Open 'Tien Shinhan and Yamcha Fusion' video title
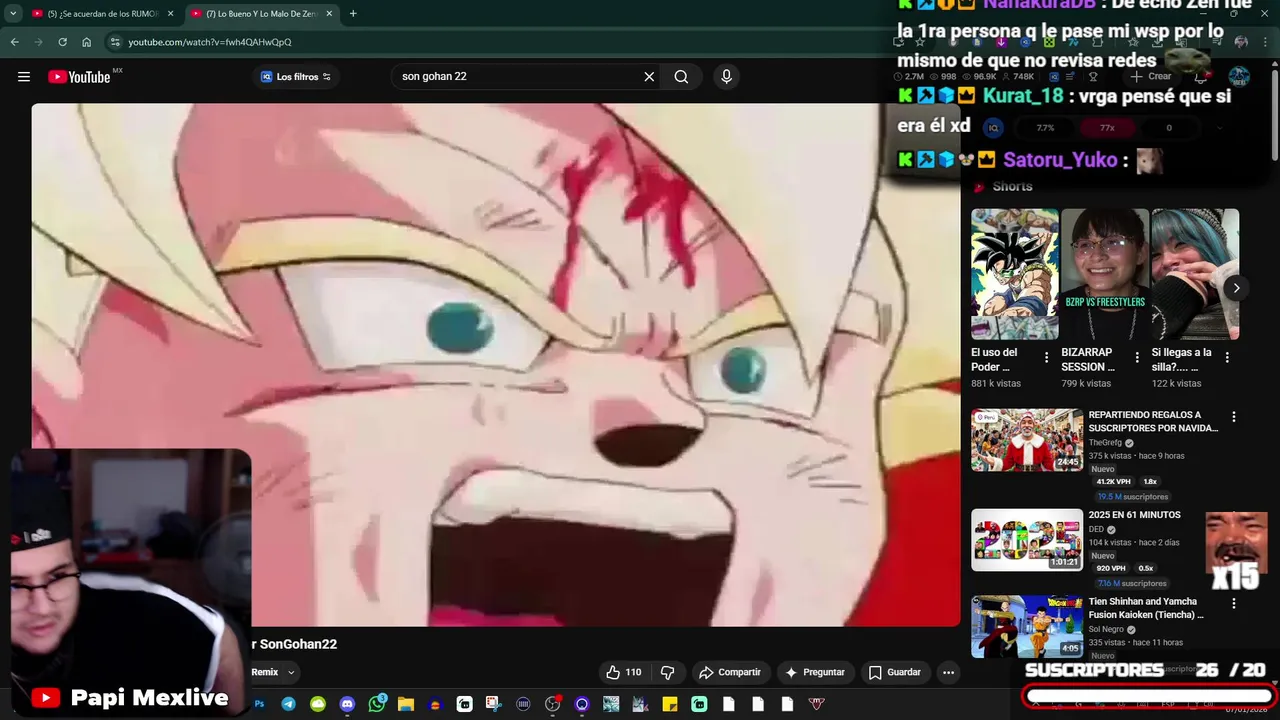 pyautogui.click(x=1146, y=608)
